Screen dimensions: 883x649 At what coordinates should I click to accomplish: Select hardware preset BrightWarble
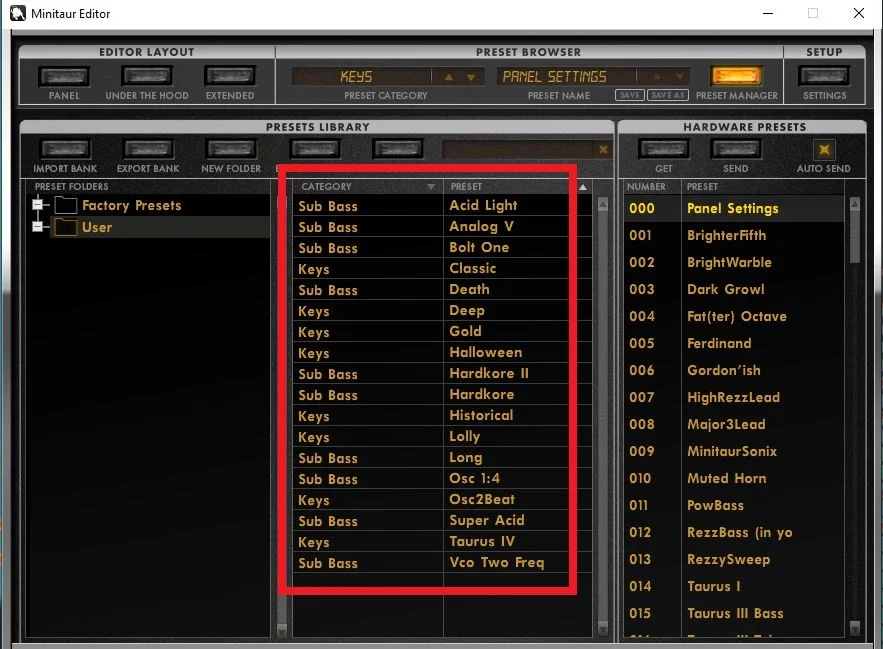[729, 263]
